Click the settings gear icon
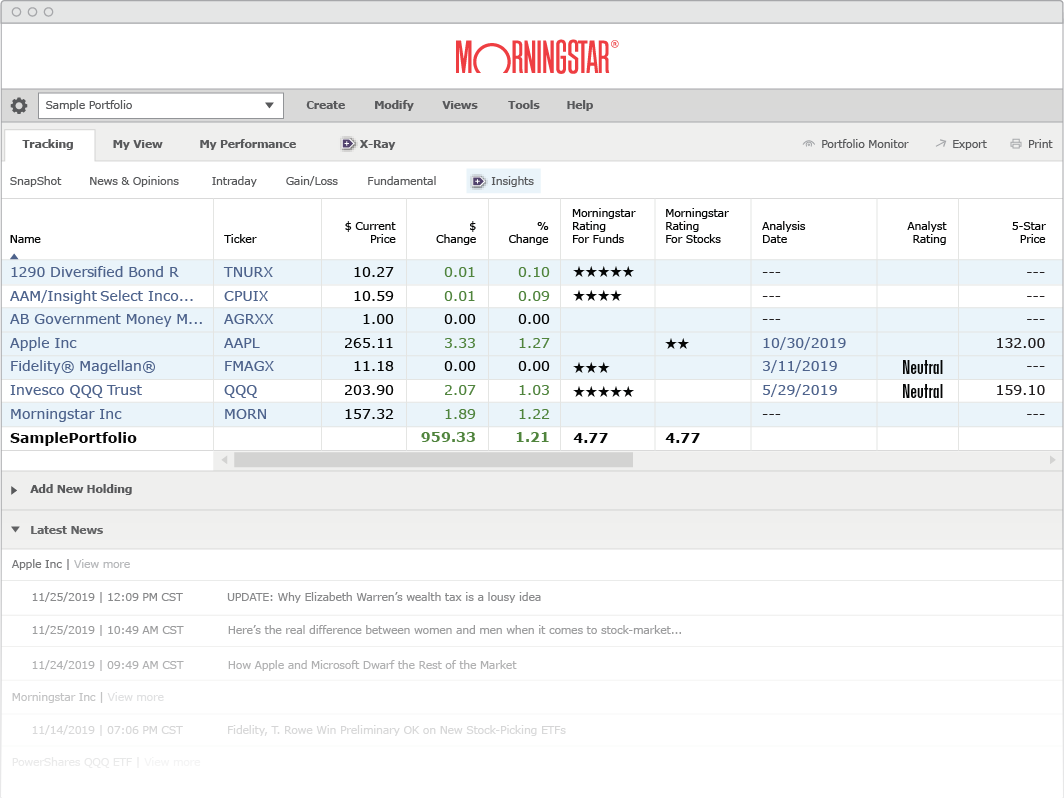Screen dimensions: 1064x798 point(19,105)
